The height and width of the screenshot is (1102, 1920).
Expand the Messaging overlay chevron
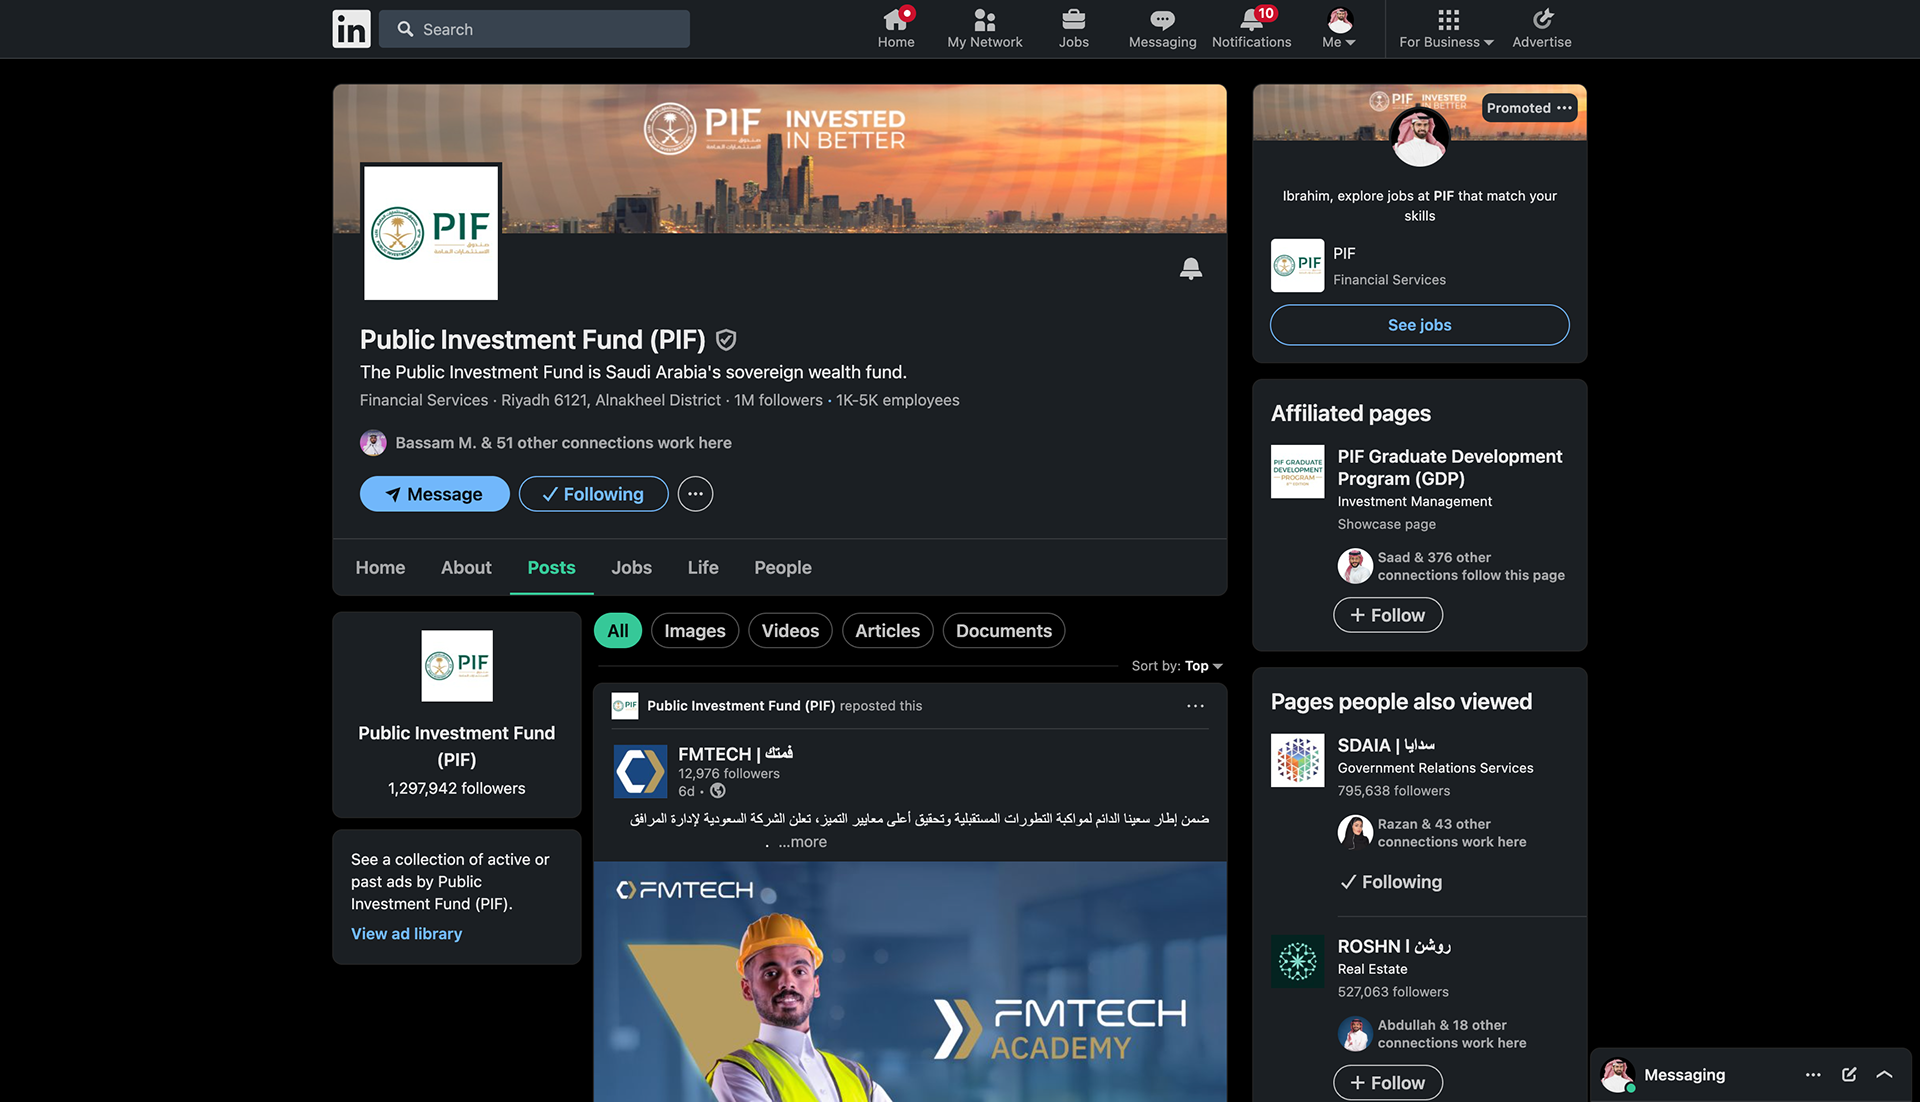point(1884,1075)
